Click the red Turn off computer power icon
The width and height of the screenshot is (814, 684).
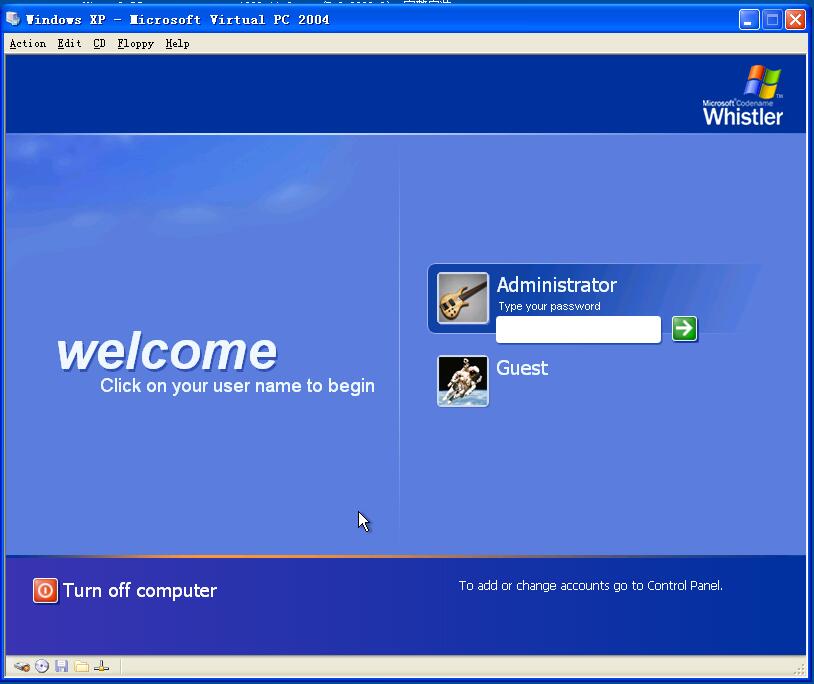pos(45,591)
